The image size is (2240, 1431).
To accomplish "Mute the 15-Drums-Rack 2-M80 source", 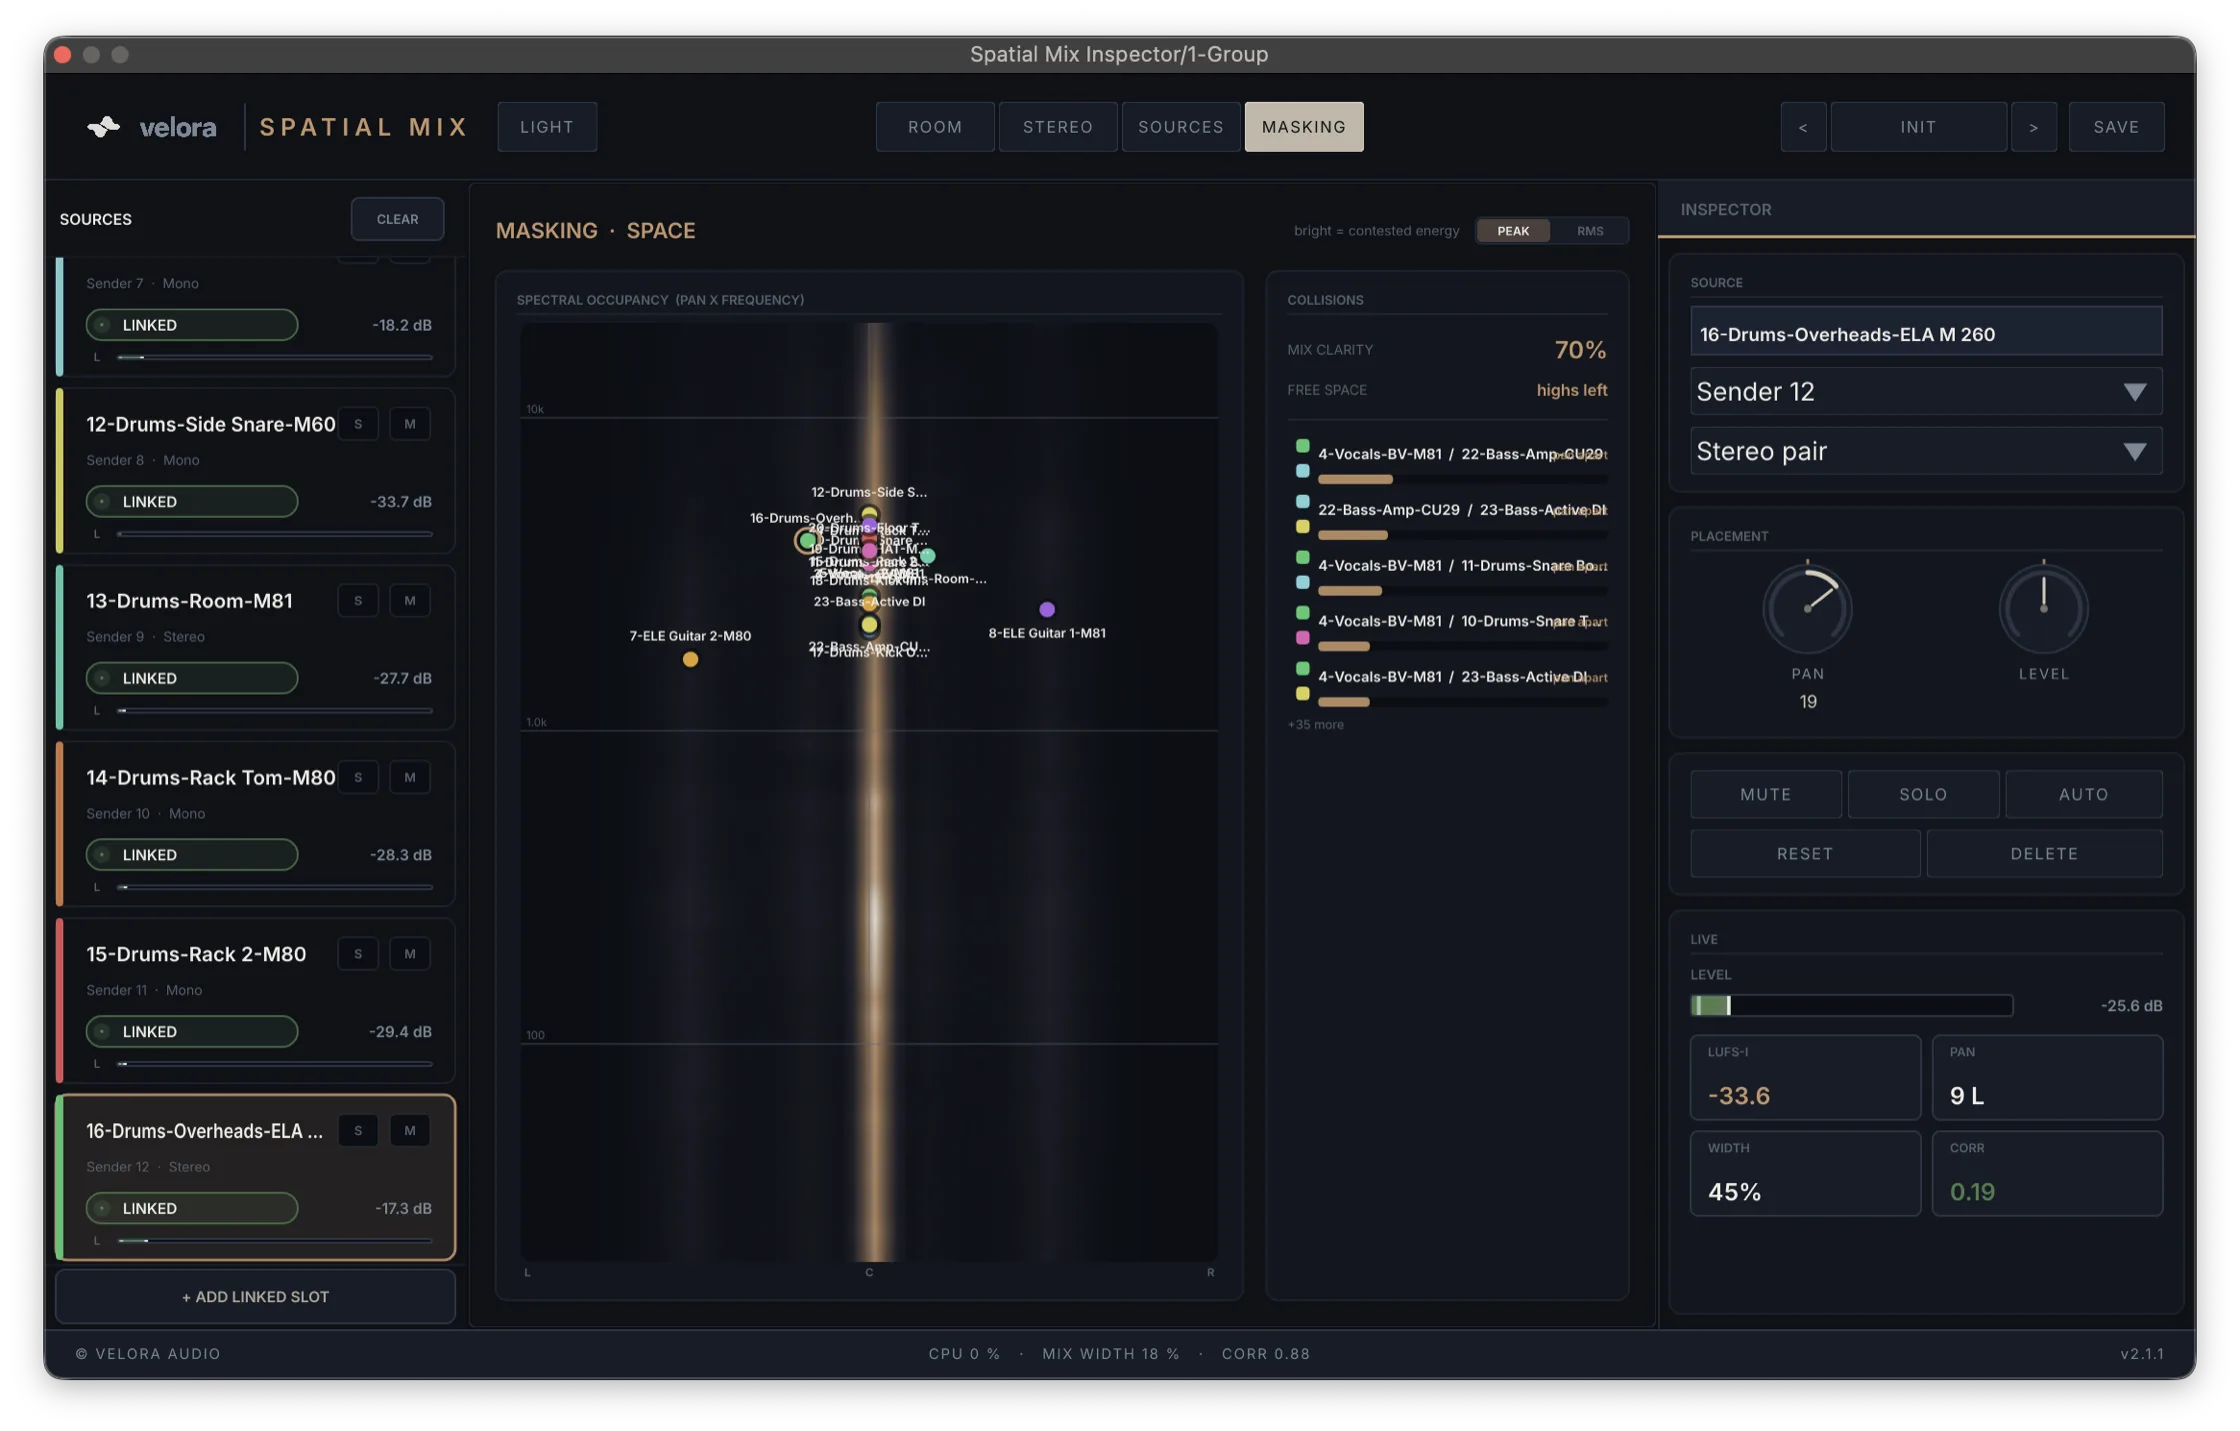I will click(x=410, y=954).
